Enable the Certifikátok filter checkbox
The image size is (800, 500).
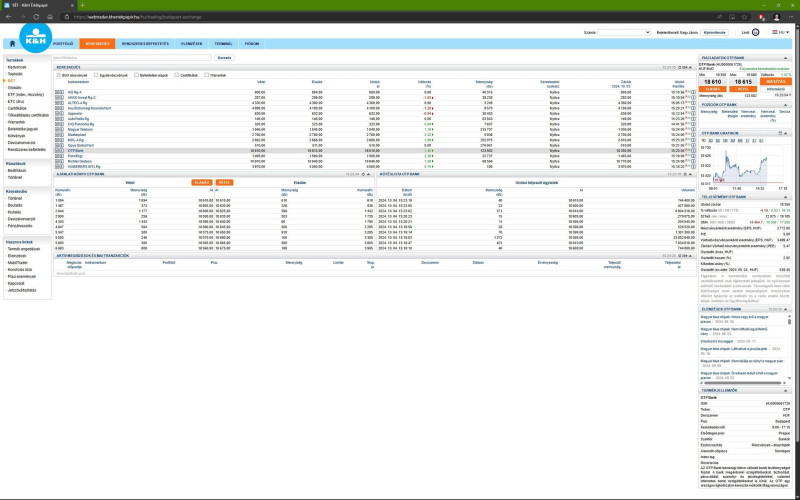pyautogui.click(x=177, y=75)
